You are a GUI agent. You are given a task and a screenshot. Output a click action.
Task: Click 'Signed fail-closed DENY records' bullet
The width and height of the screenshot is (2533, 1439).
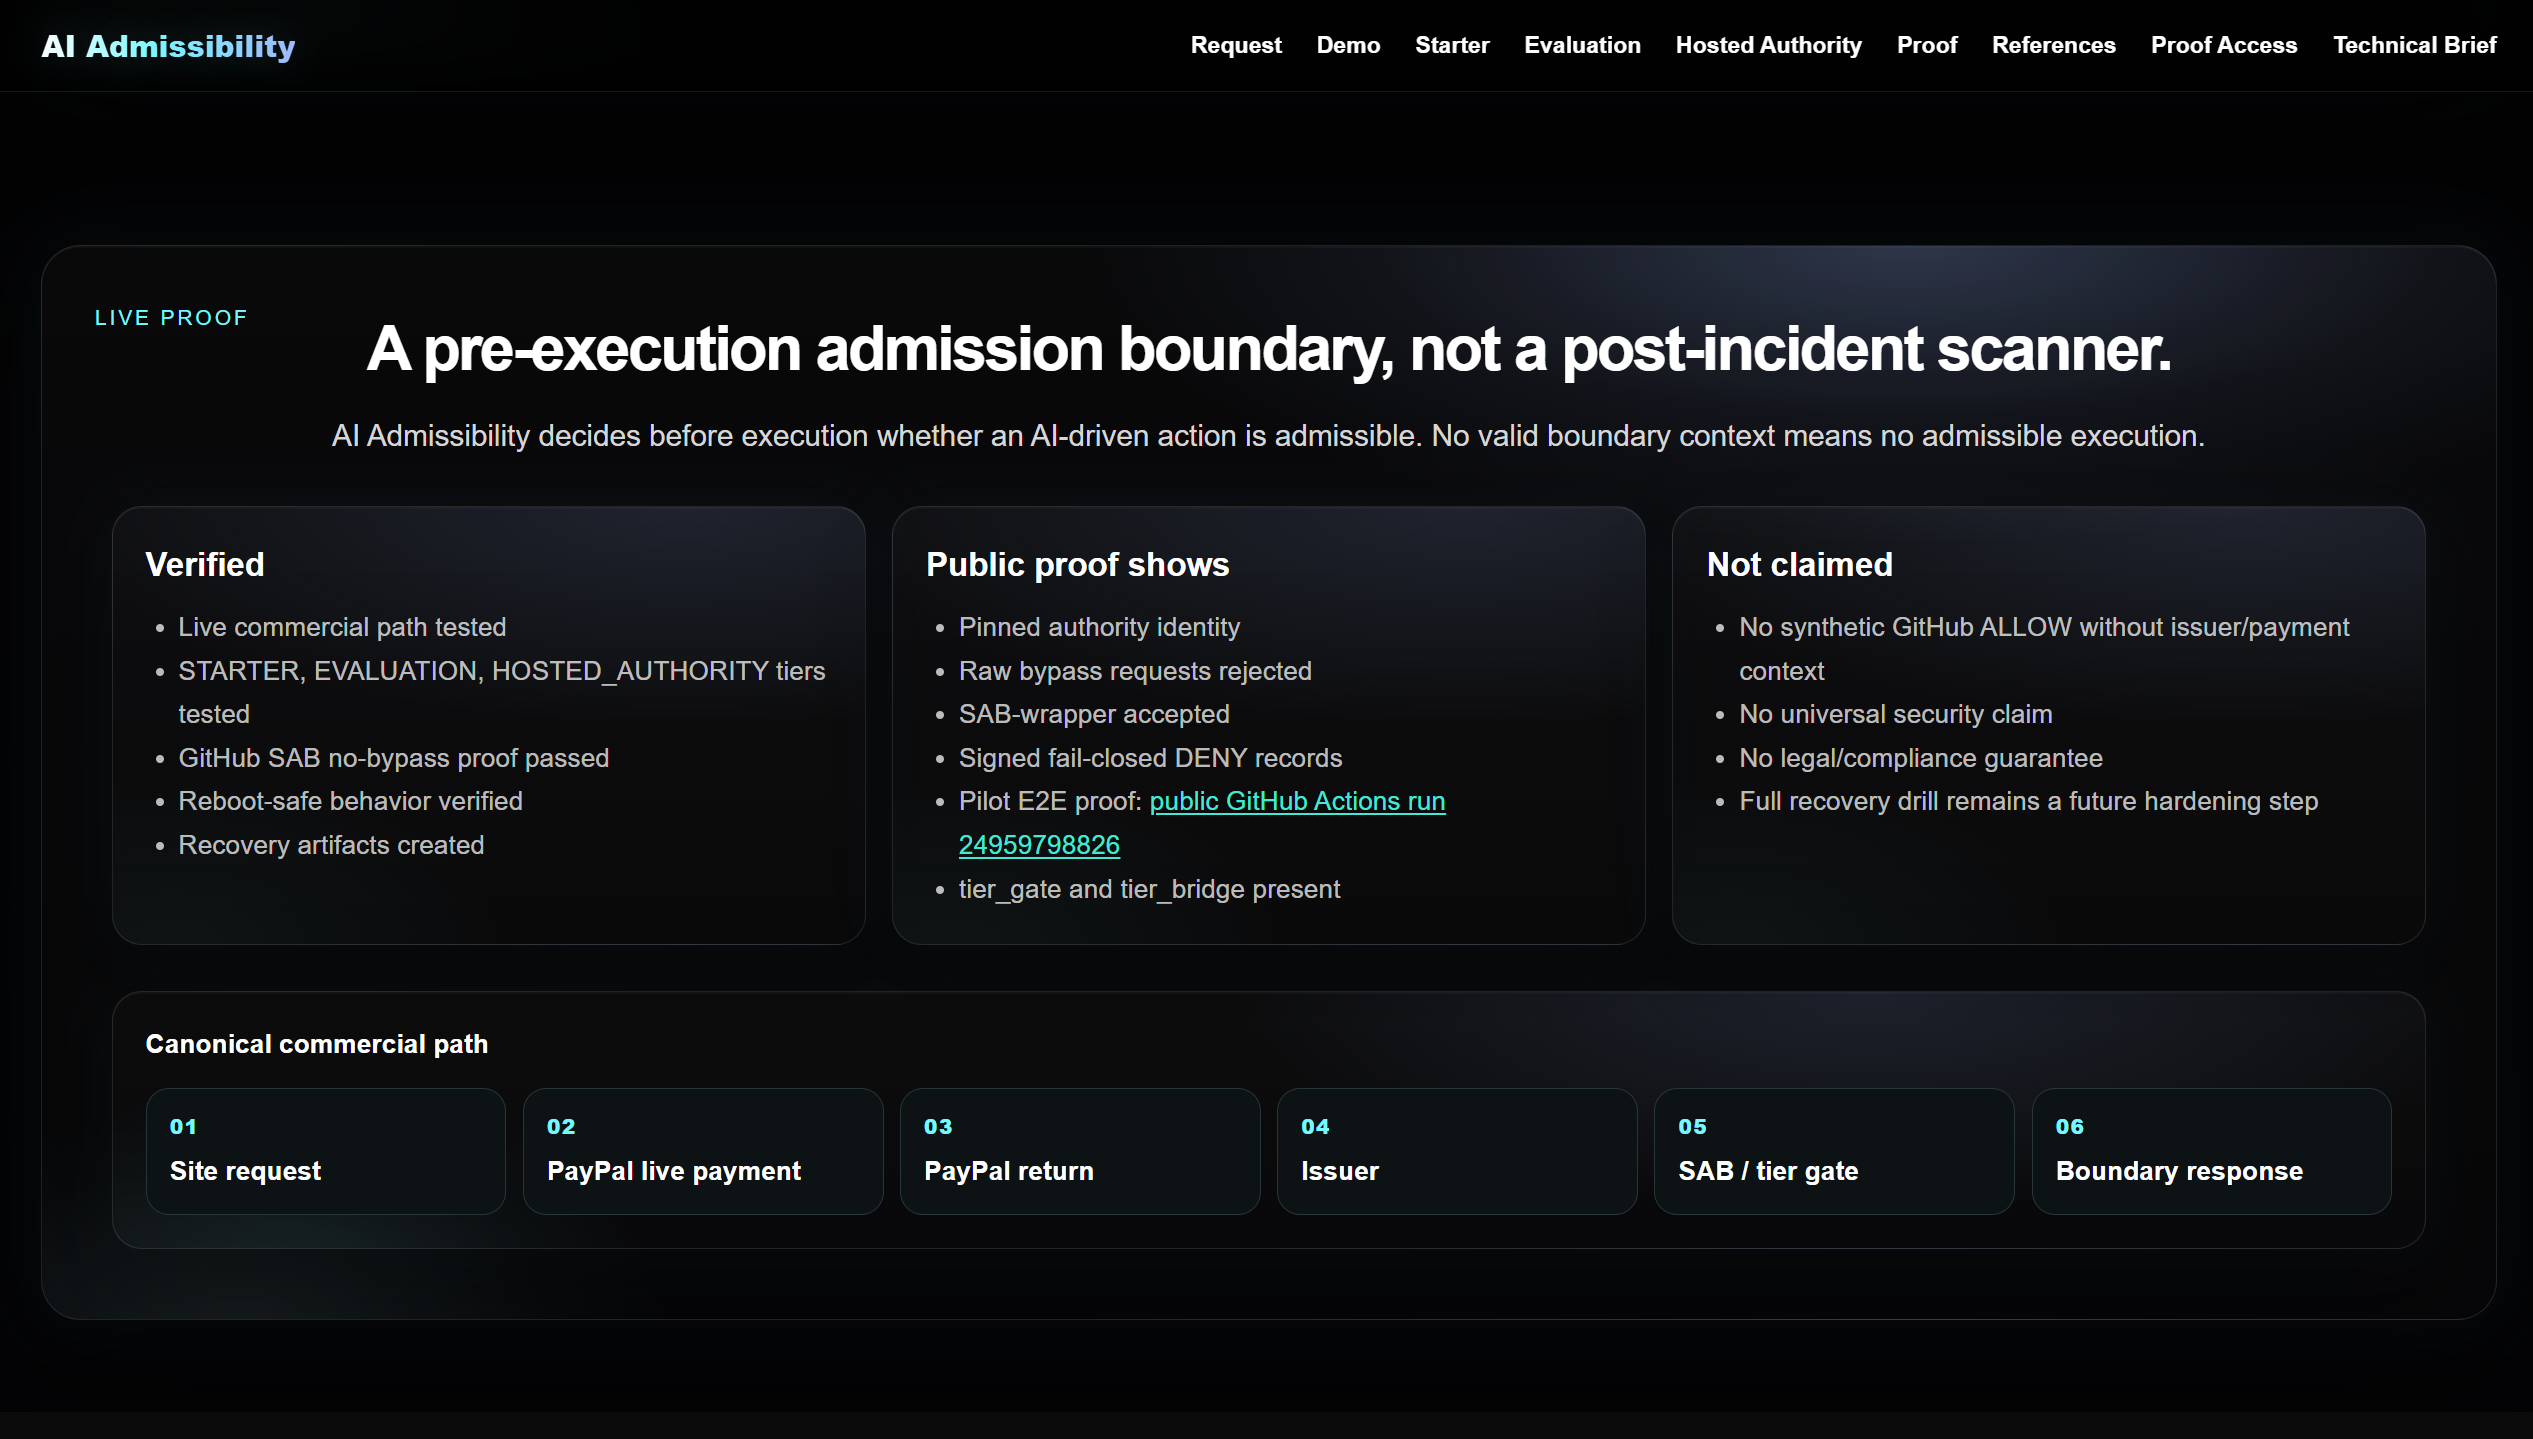(1150, 758)
